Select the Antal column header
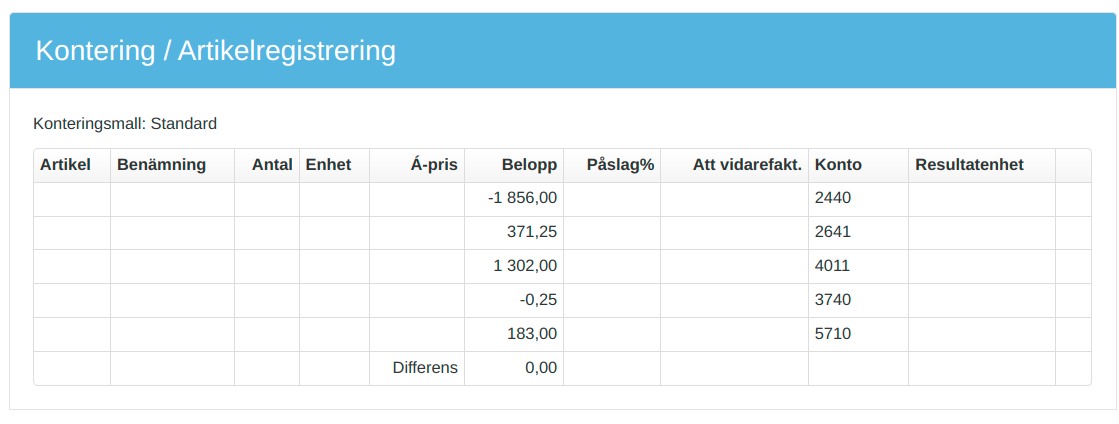The image size is (1119, 424). tap(272, 165)
